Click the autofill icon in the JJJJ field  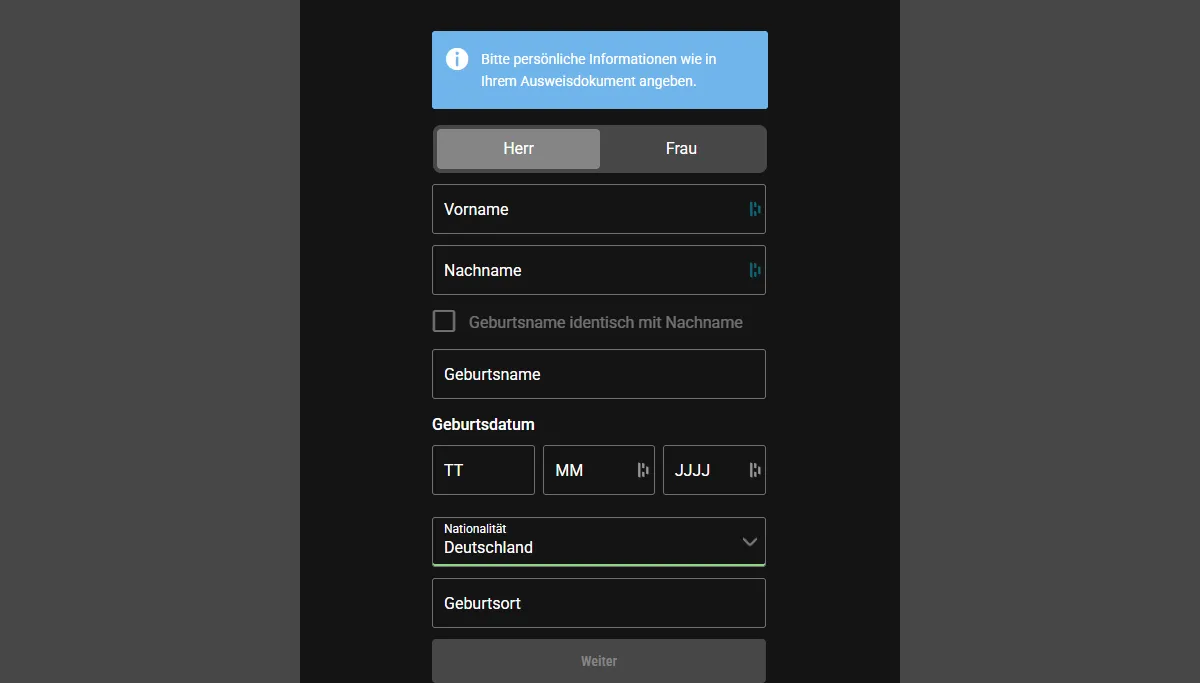(x=755, y=470)
